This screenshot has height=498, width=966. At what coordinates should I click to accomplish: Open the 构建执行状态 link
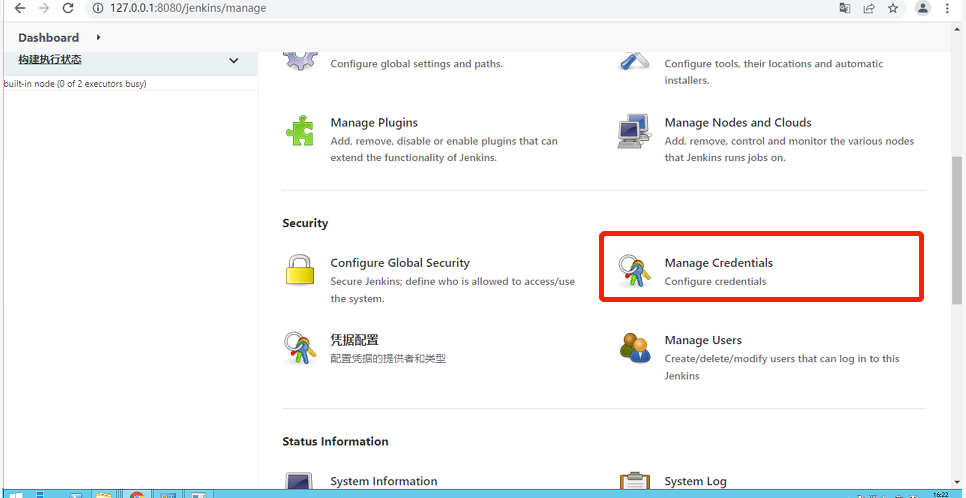click(50, 60)
